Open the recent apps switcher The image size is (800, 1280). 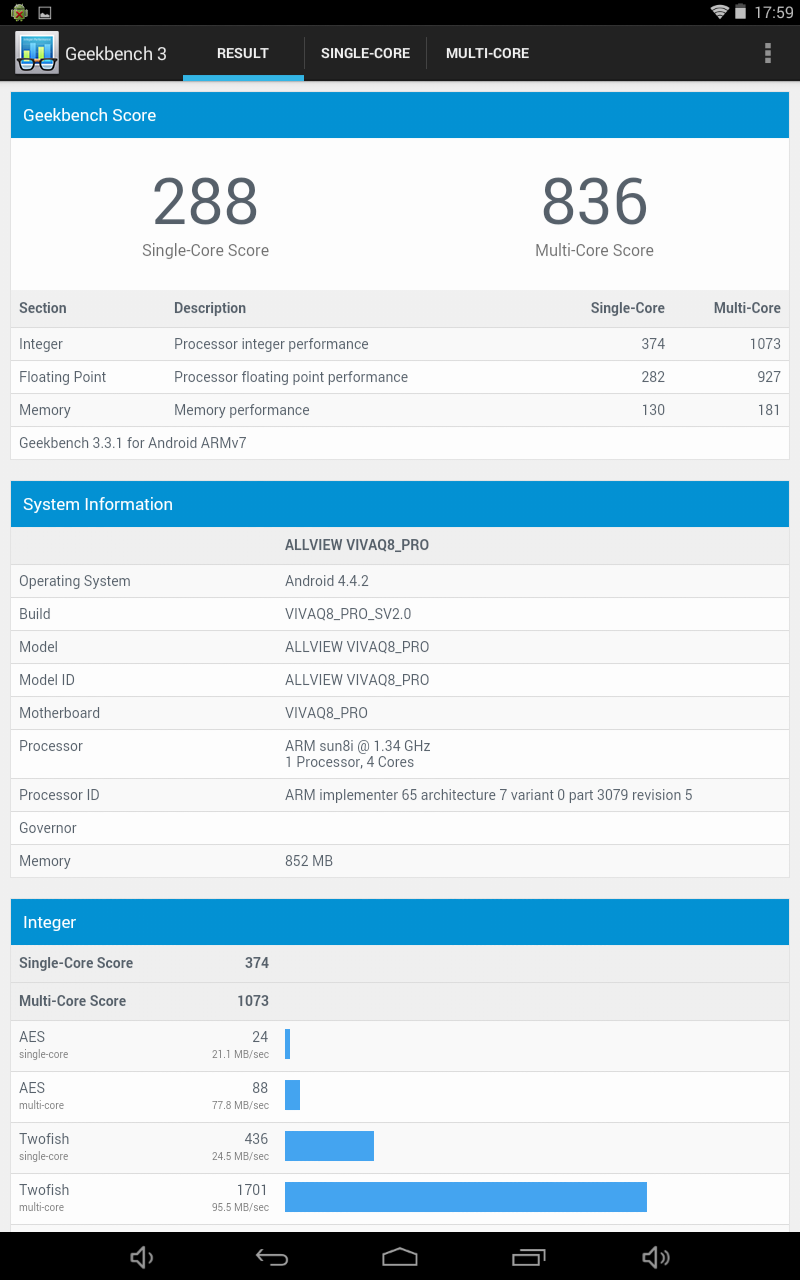click(529, 1257)
